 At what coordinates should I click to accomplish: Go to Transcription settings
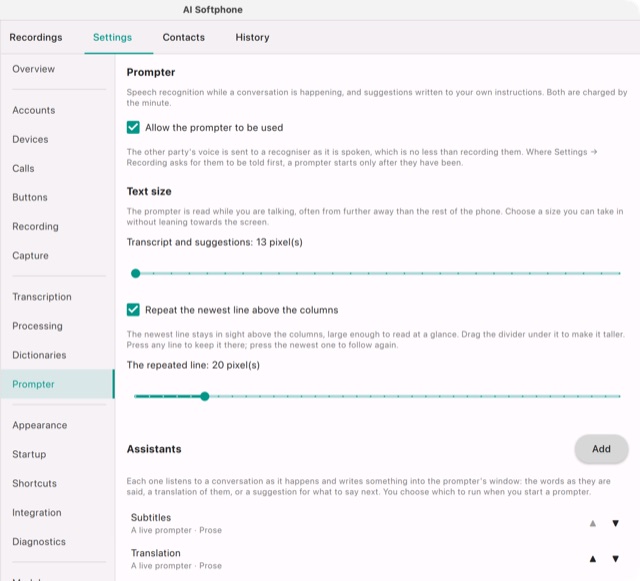(x=57, y=297)
